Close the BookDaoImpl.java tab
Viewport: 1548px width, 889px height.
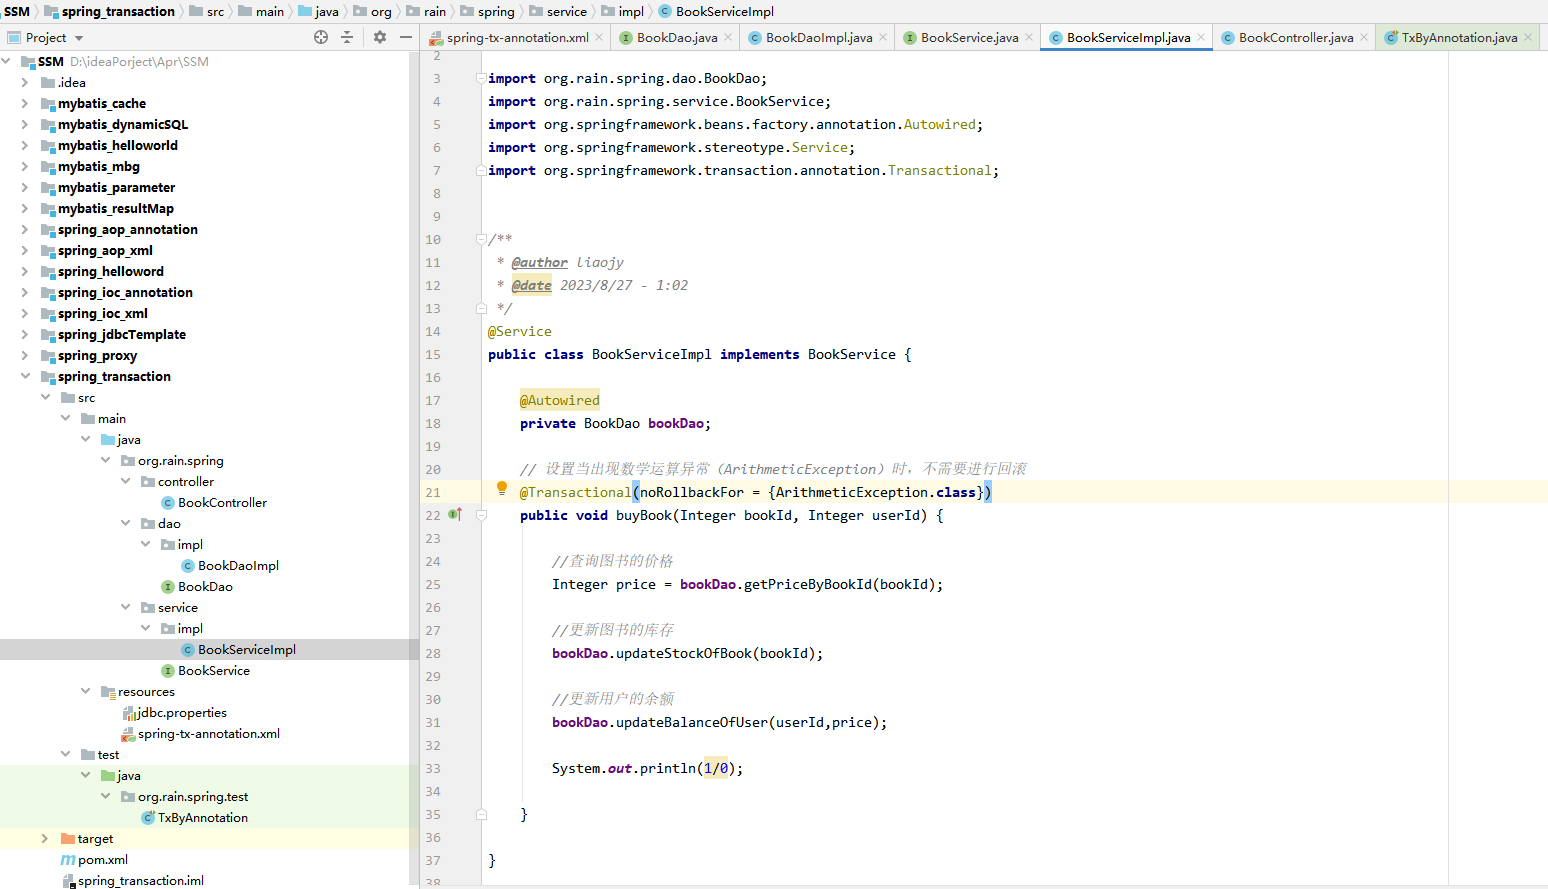883,37
